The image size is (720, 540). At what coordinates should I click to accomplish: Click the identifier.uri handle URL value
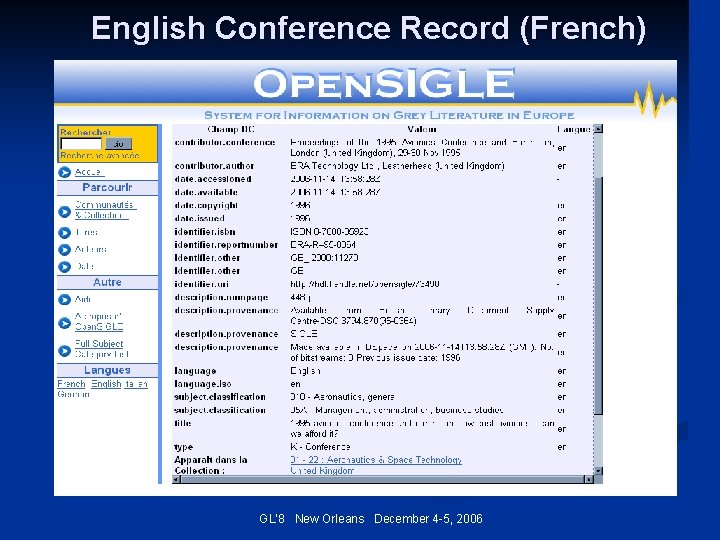[365, 284]
